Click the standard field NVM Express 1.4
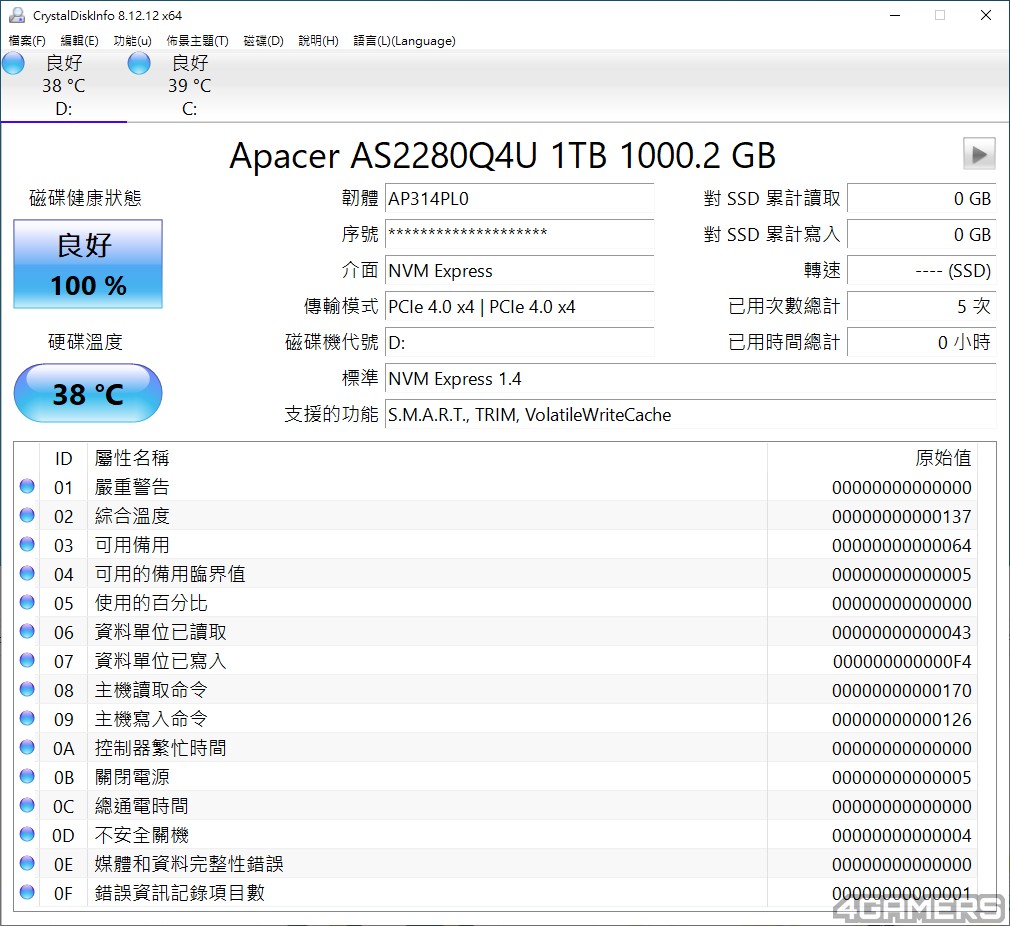1010x926 pixels. tap(691, 379)
